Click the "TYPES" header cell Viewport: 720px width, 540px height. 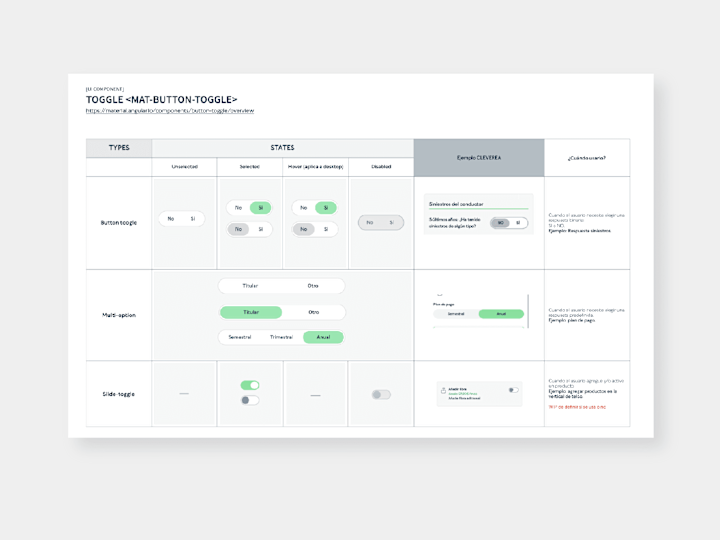point(119,148)
